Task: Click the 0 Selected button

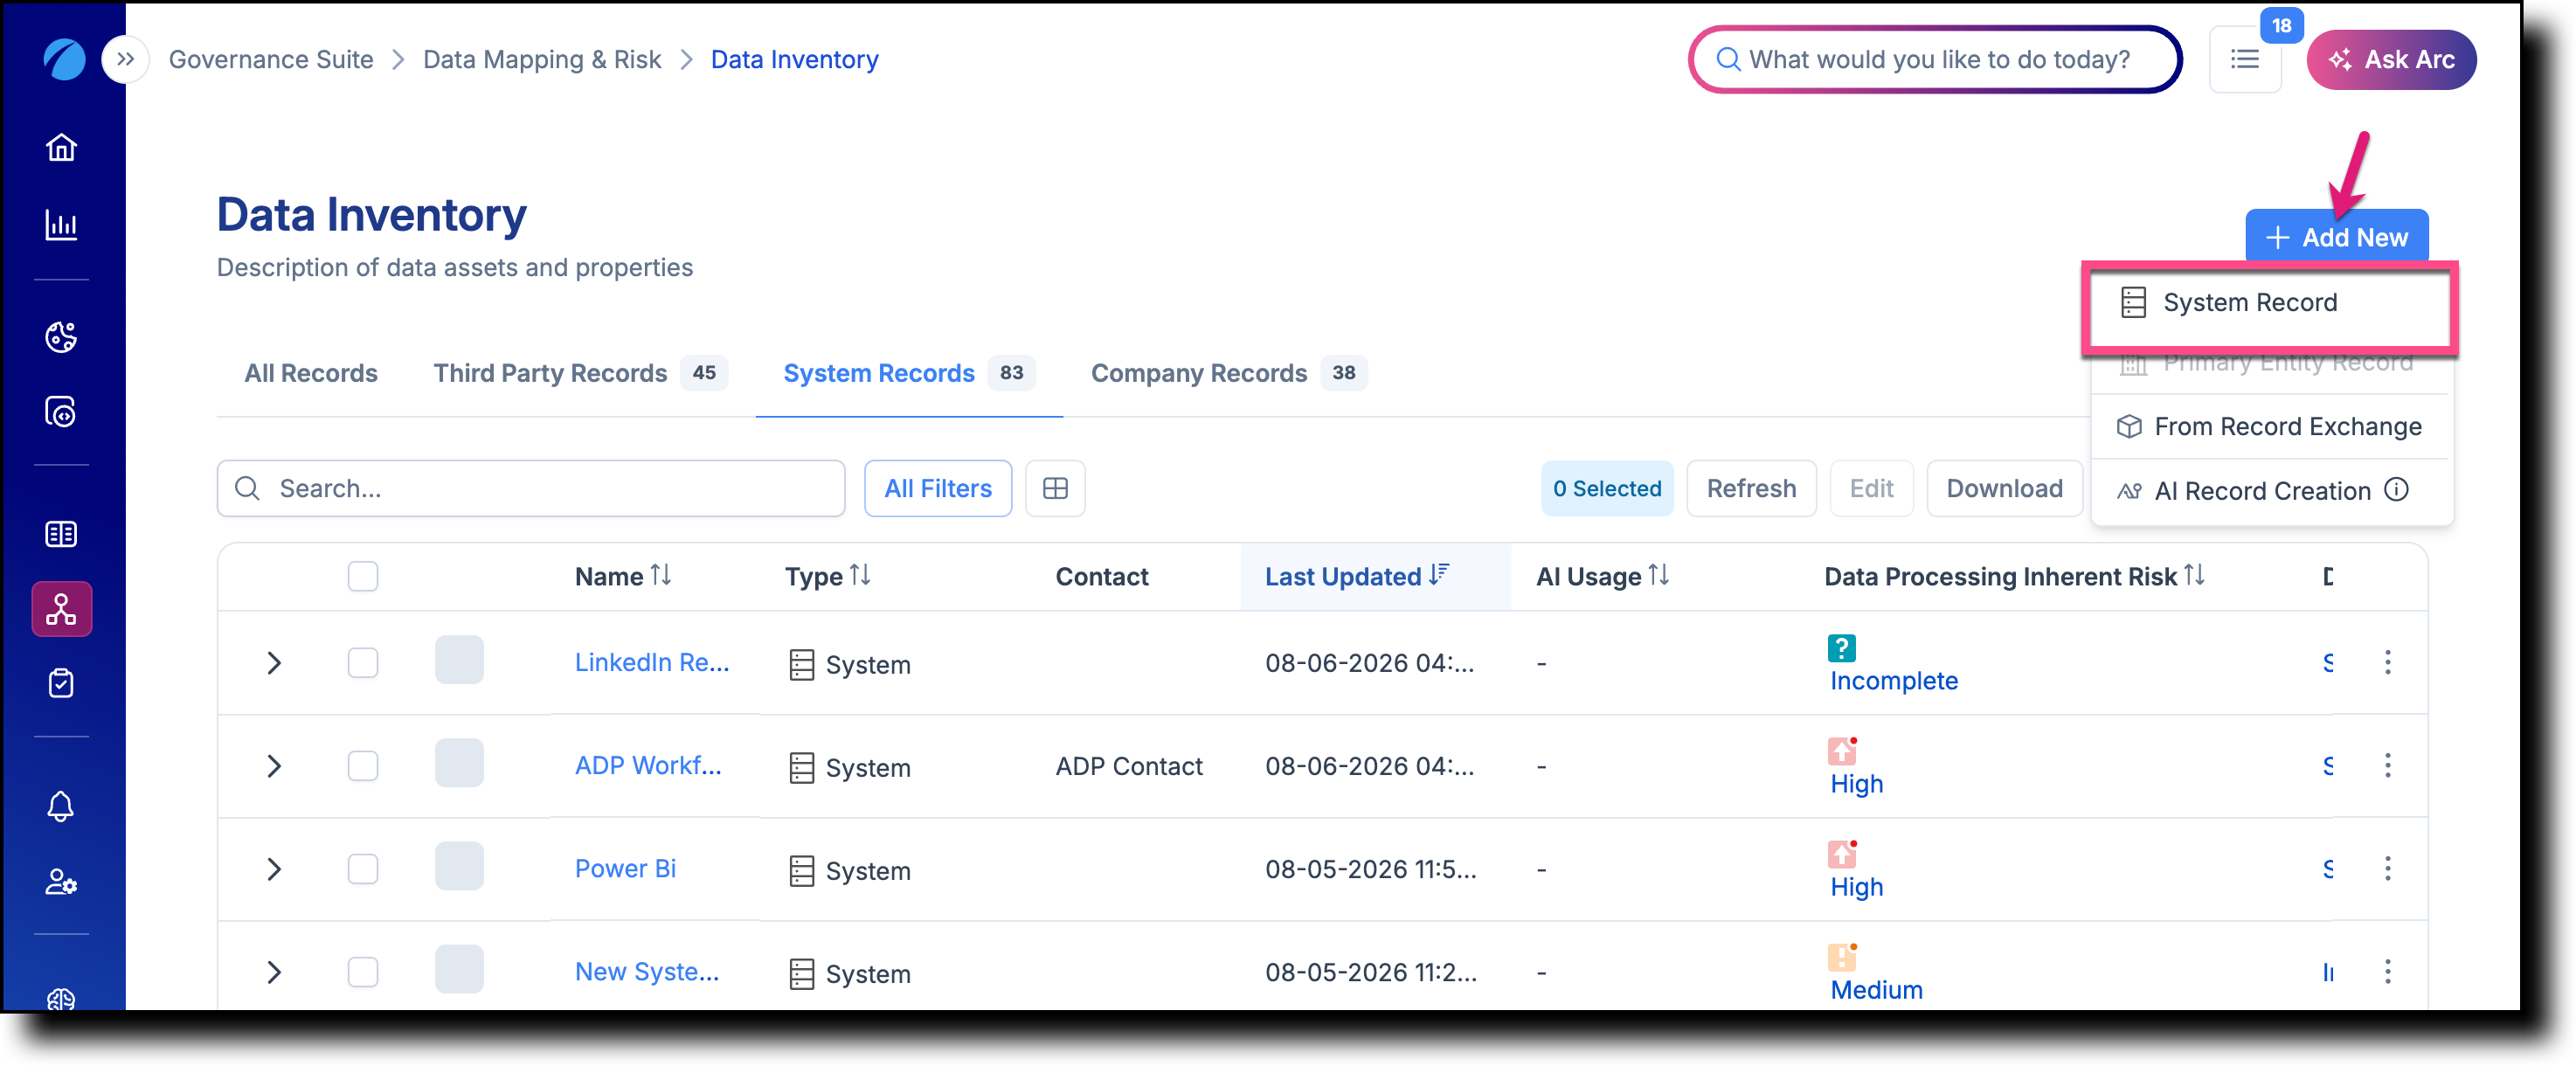Action: click(x=1607, y=488)
